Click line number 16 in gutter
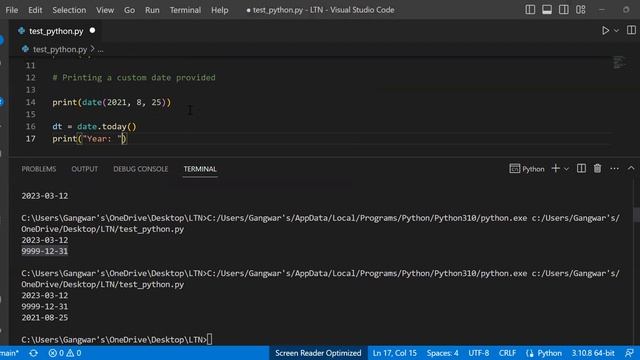This screenshot has height=360, width=640. coord(31,127)
